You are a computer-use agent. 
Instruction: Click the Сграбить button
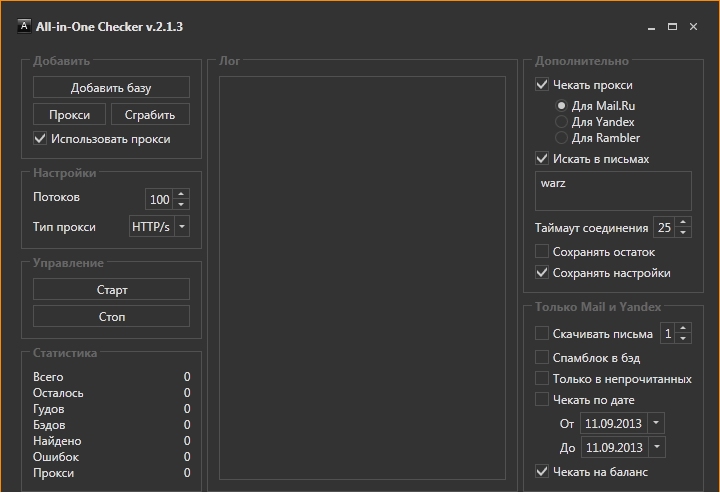pyautogui.click(x=150, y=114)
